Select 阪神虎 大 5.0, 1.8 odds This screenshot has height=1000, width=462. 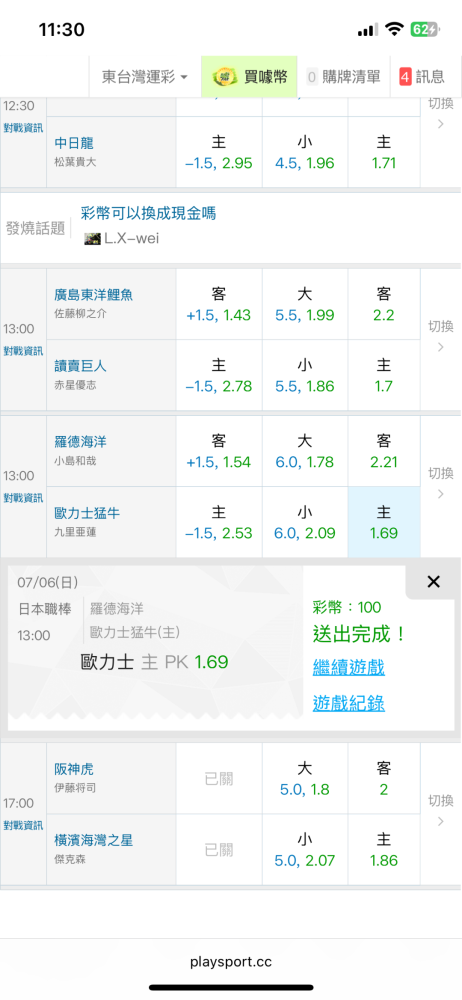pyautogui.click(x=304, y=779)
